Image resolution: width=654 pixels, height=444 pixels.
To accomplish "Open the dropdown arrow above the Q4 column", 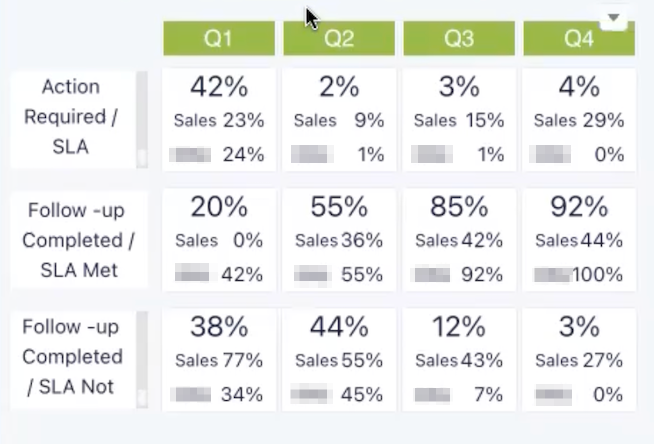I will tap(612, 17).
